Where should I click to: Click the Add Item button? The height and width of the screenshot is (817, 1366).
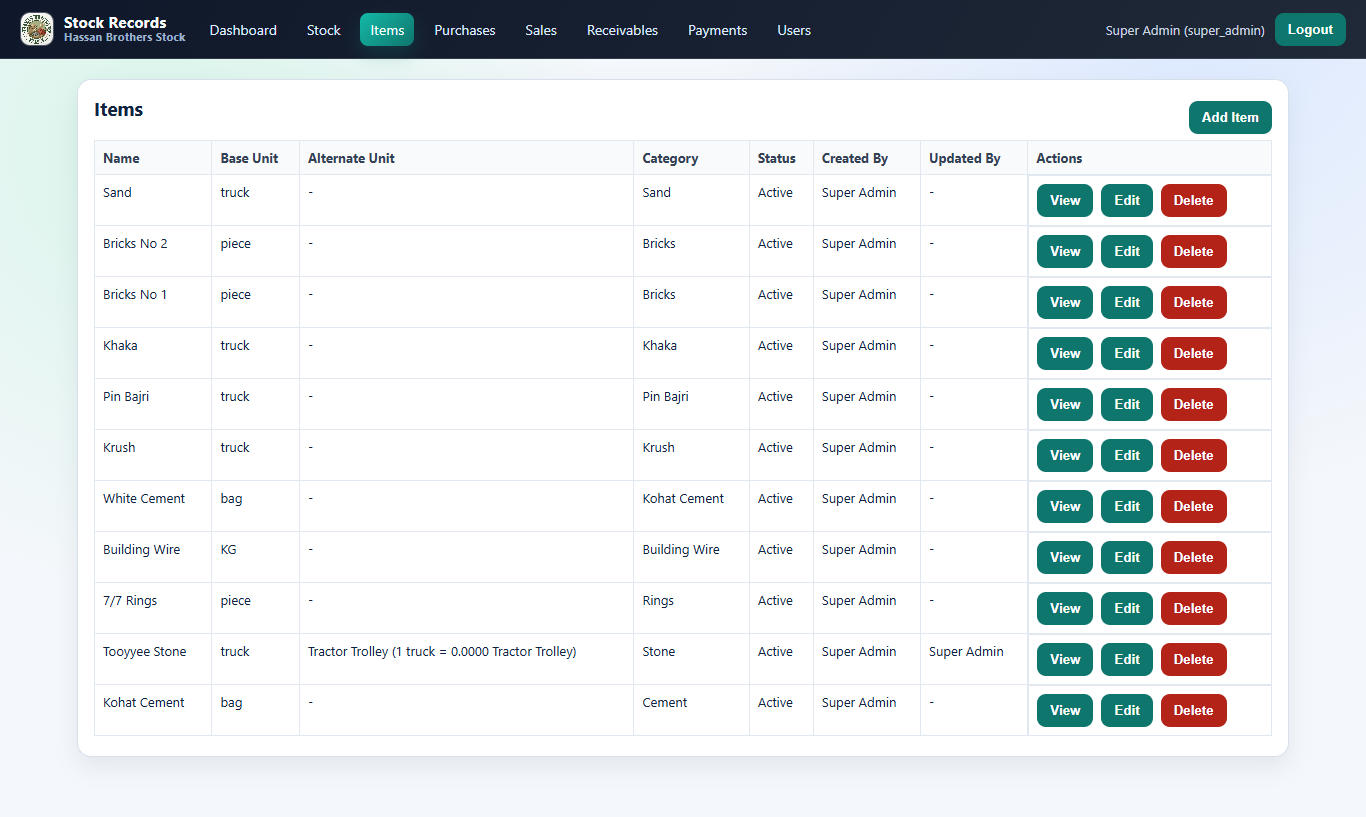(x=1230, y=117)
